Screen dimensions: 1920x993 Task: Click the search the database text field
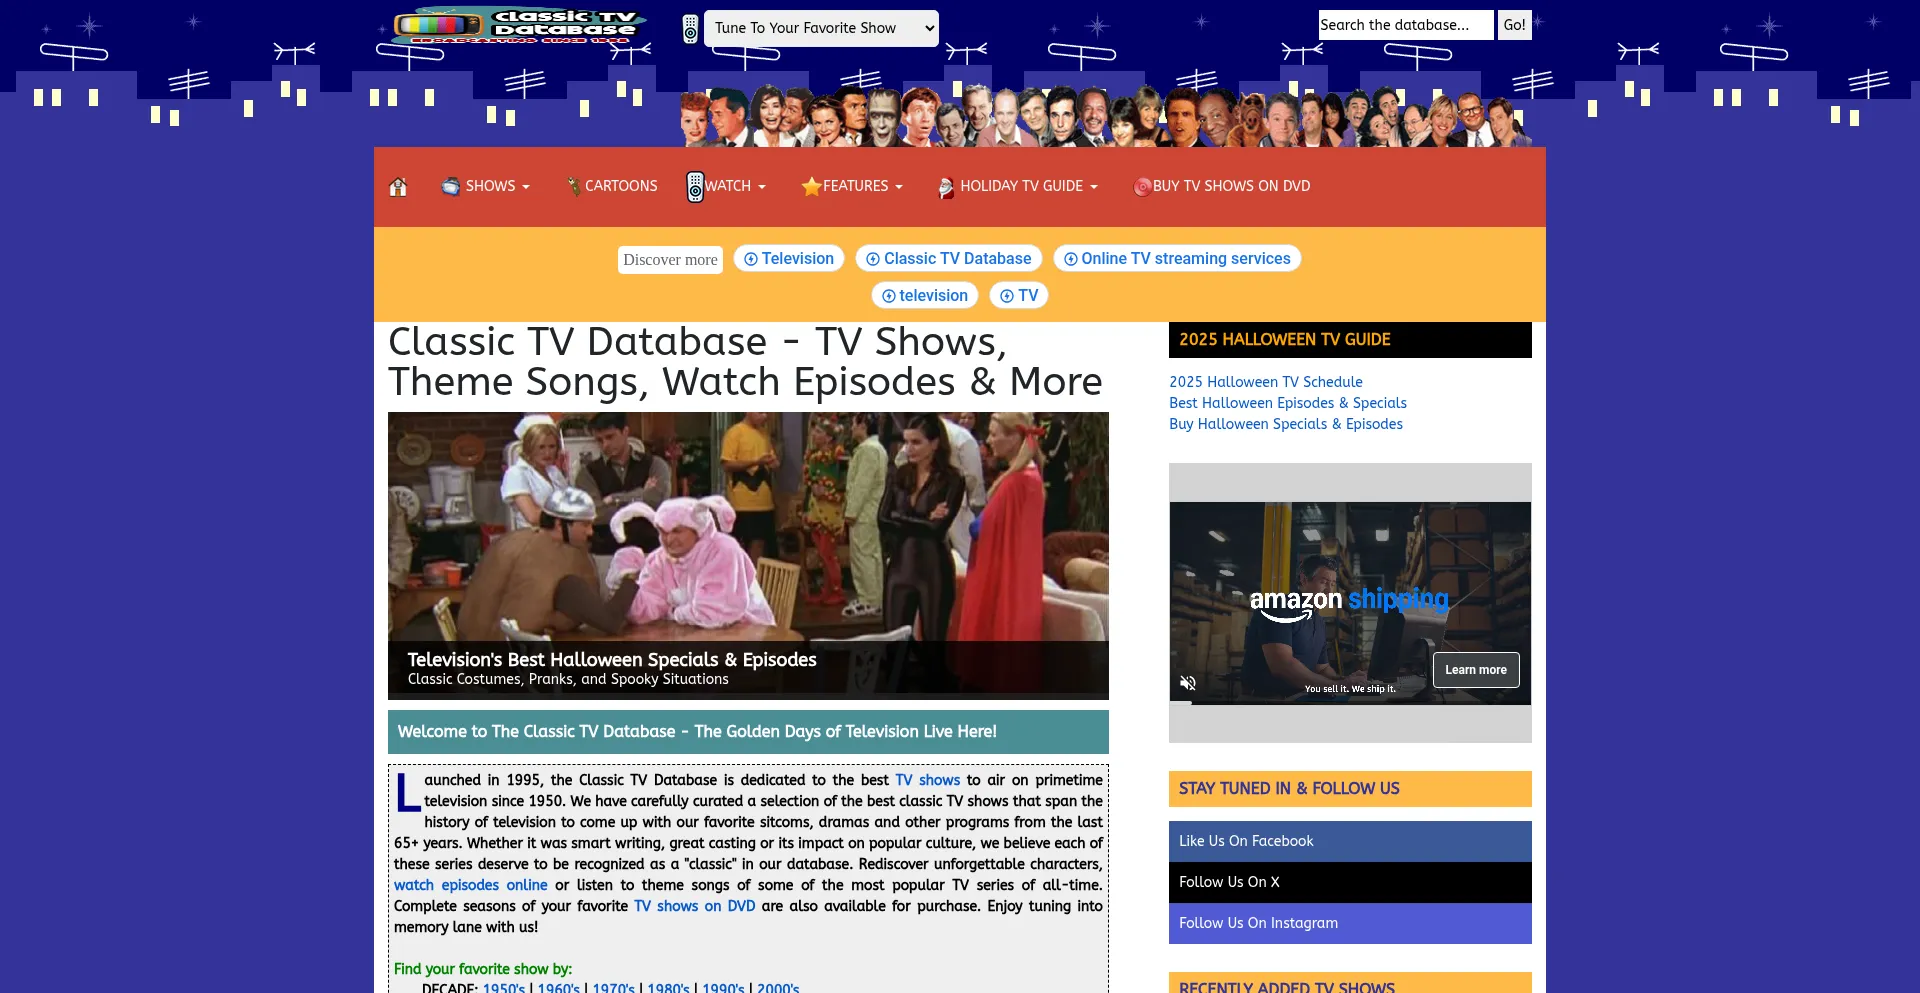[x=1404, y=25]
